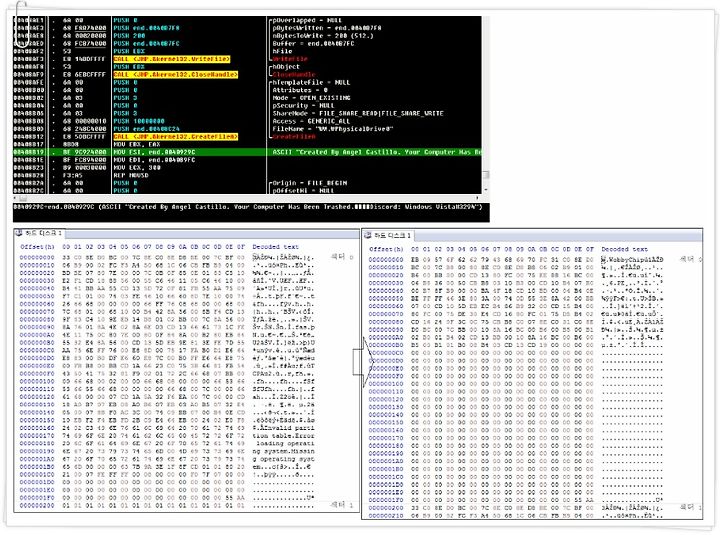720x535 pixels.
Task: Click the Offset(h) header in left hex view
Action: [x=37, y=247]
